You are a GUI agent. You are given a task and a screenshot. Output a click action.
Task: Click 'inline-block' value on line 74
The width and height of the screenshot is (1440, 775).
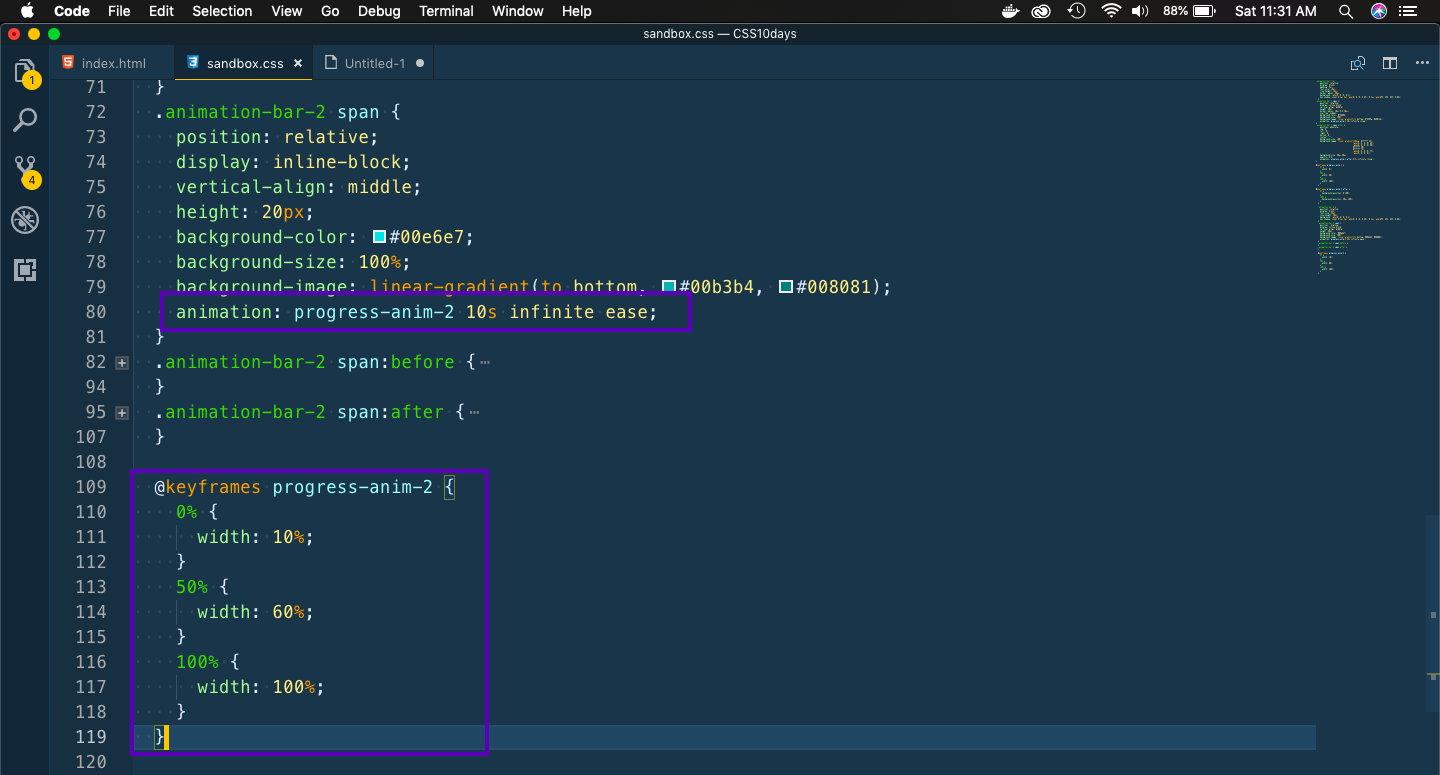click(337, 162)
